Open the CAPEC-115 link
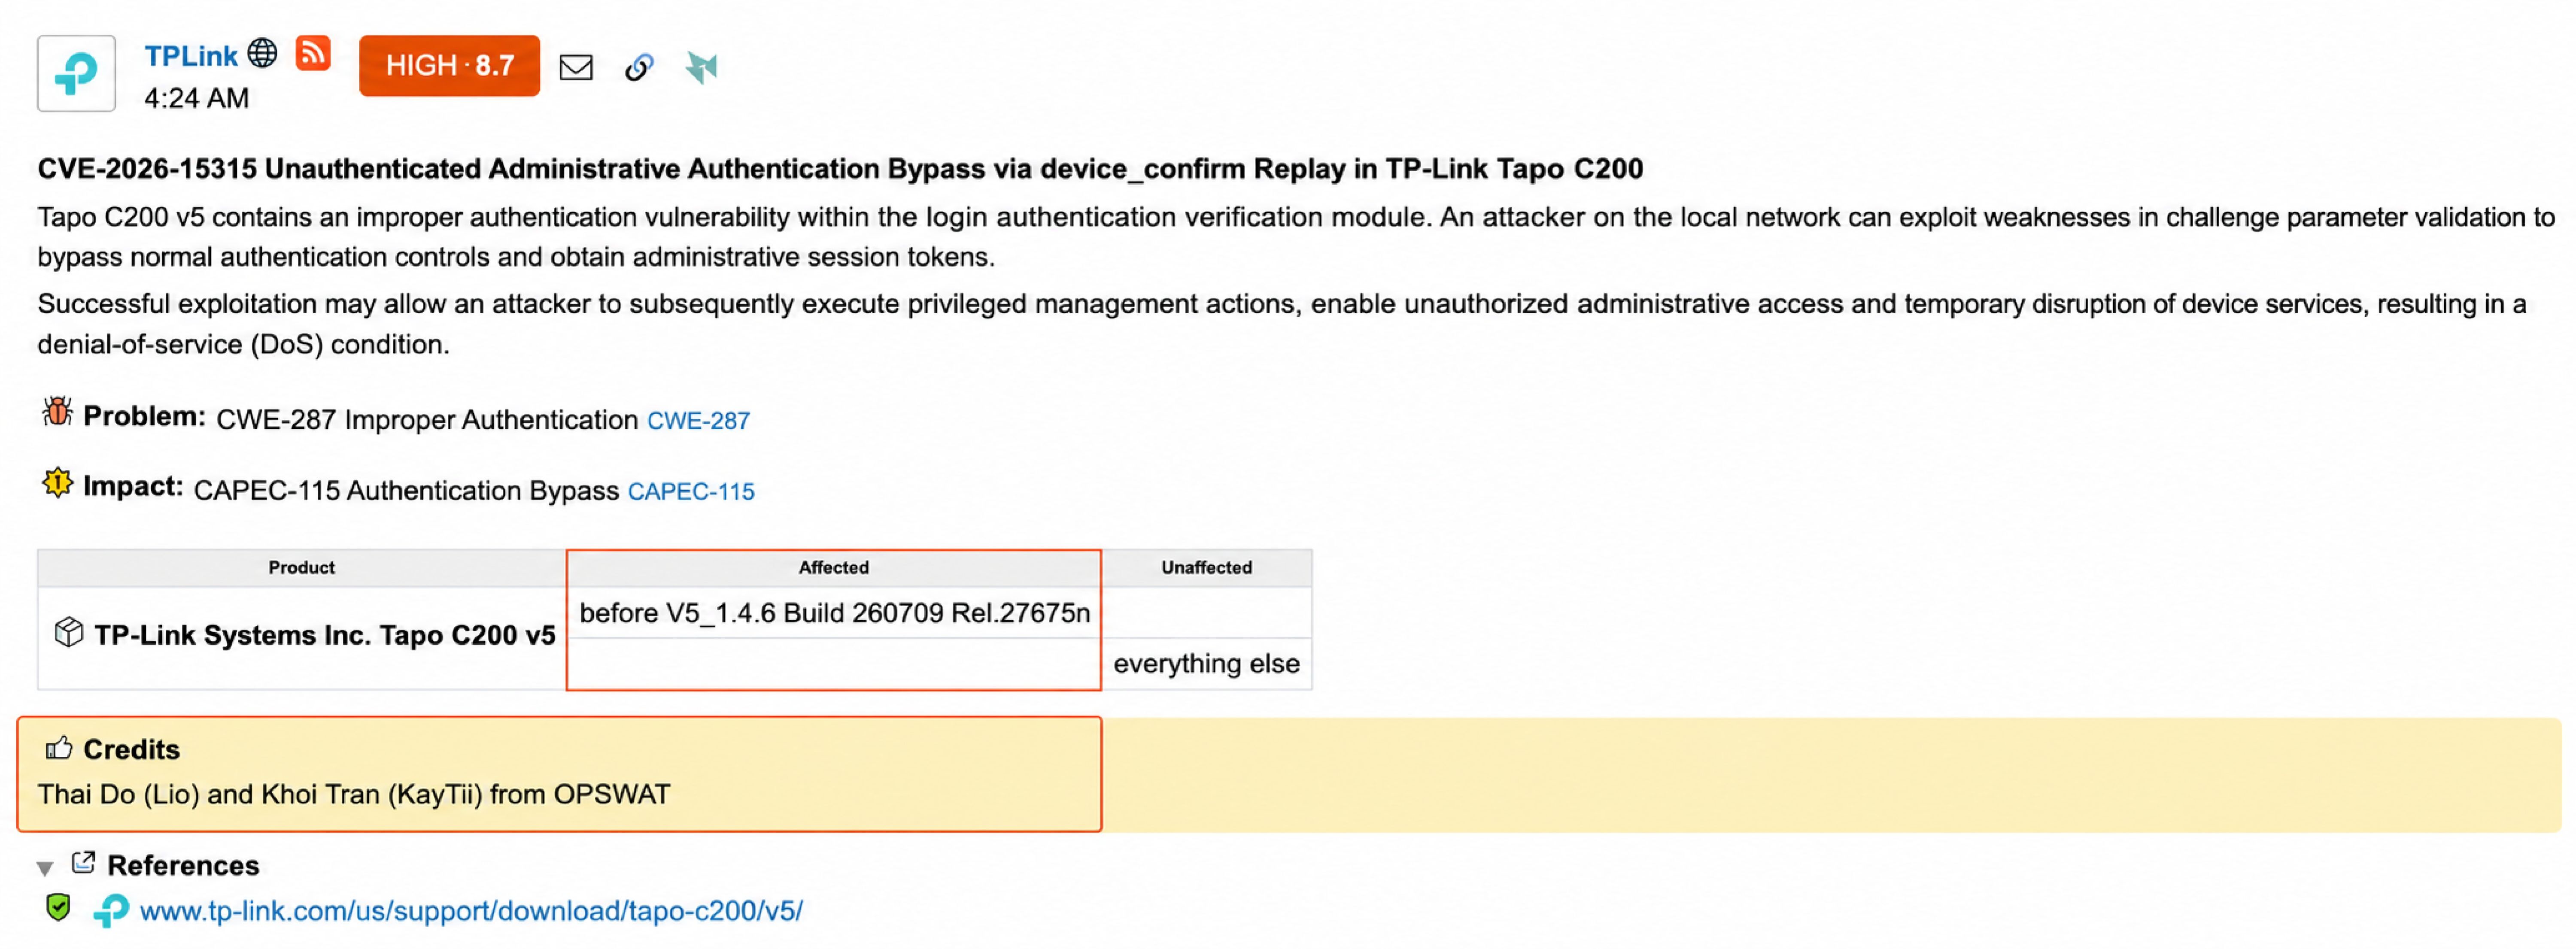This screenshot has width=2576, height=949. (691, 492)
